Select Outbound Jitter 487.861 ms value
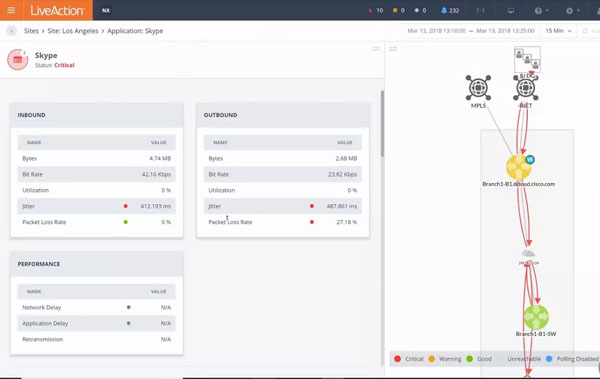600x379 pixels. tap(342, 206)
